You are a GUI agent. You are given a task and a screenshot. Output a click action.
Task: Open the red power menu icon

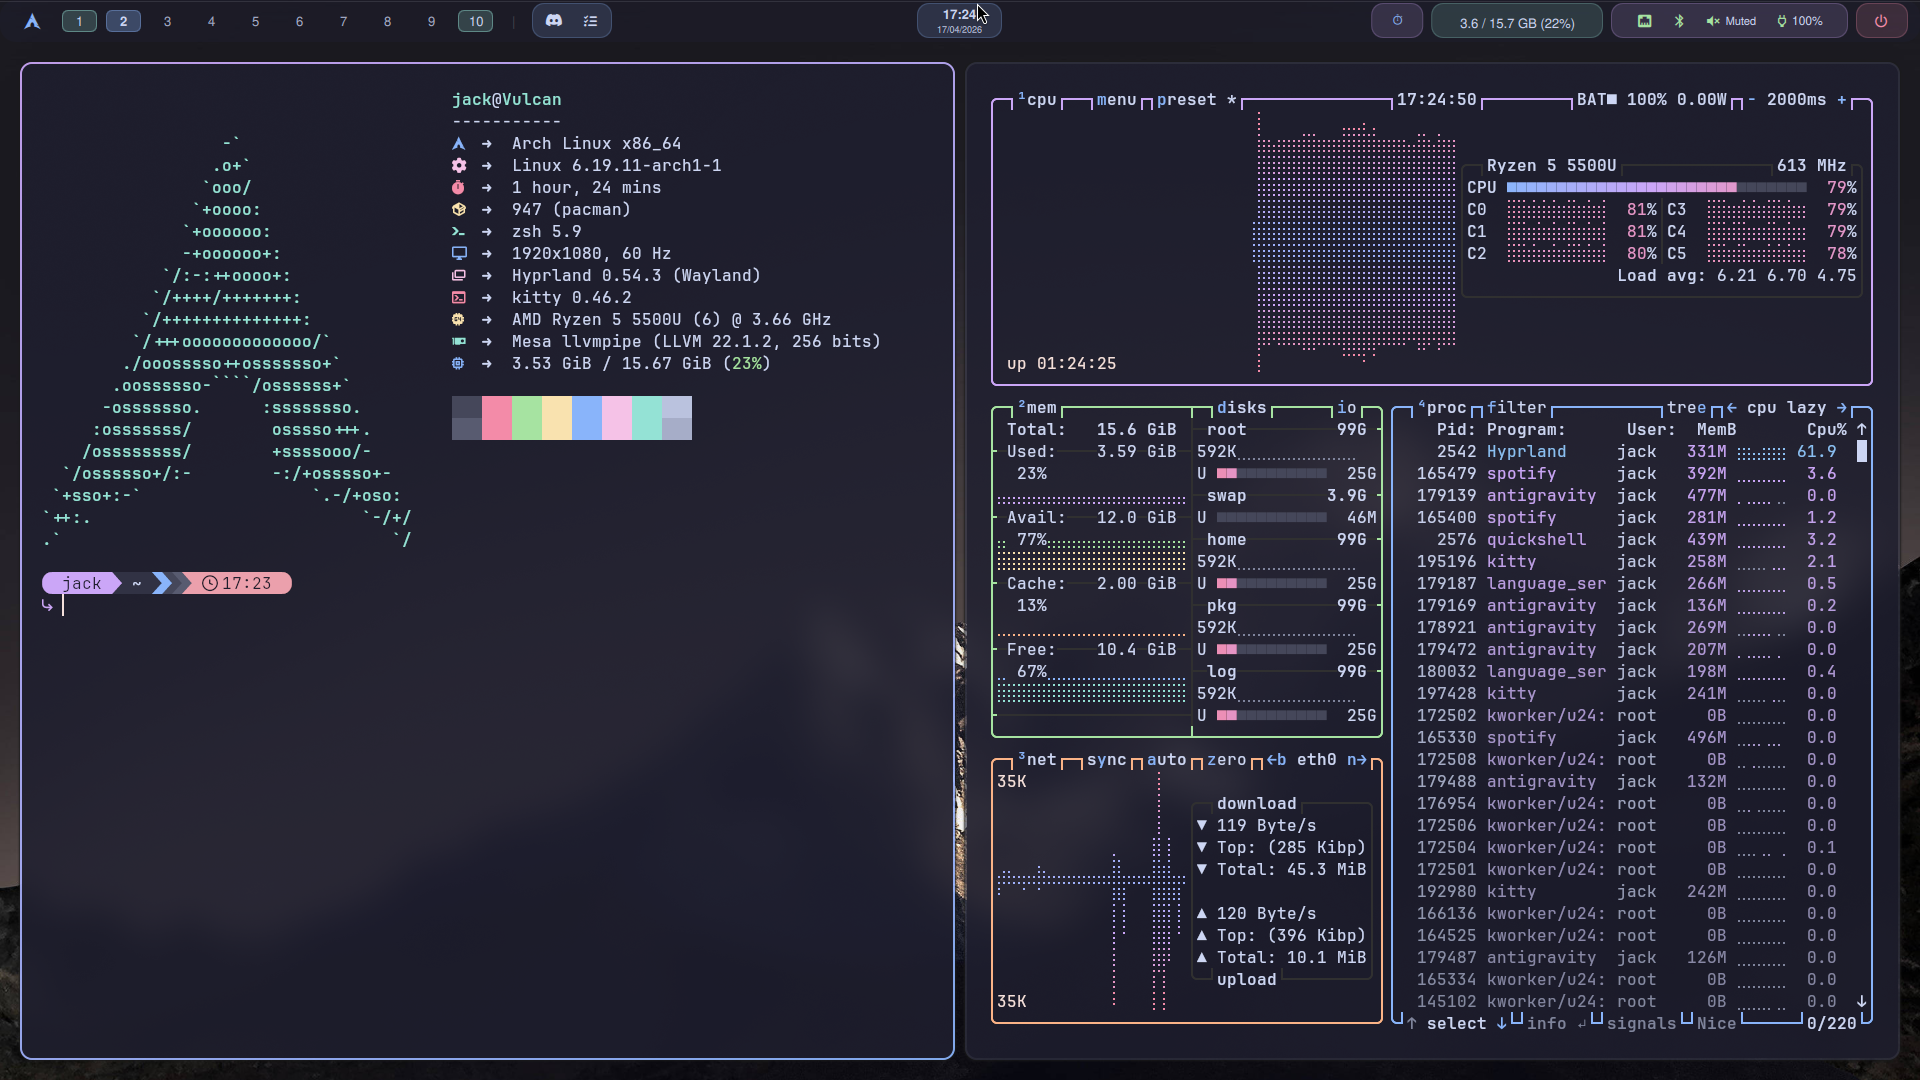click(x=1881, y=21)
